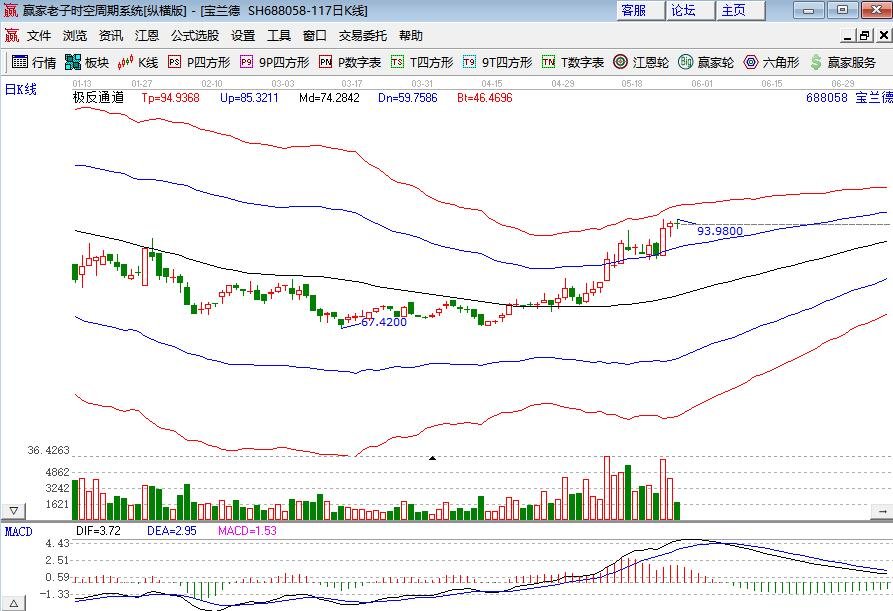Click the Md=74.2842 value
This screenshot has height=611, width=893.
(329, 98)
